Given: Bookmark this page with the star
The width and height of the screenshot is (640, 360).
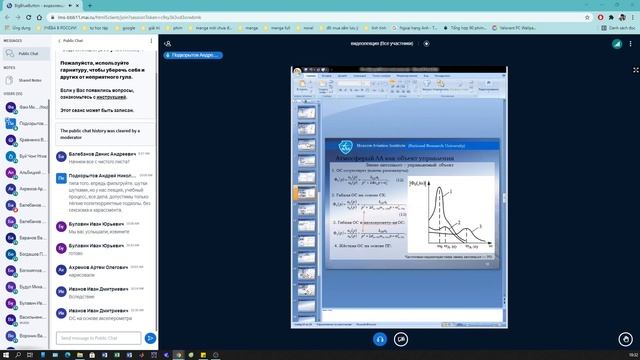Looking at the screenshot, I should (x=587, y=18).
